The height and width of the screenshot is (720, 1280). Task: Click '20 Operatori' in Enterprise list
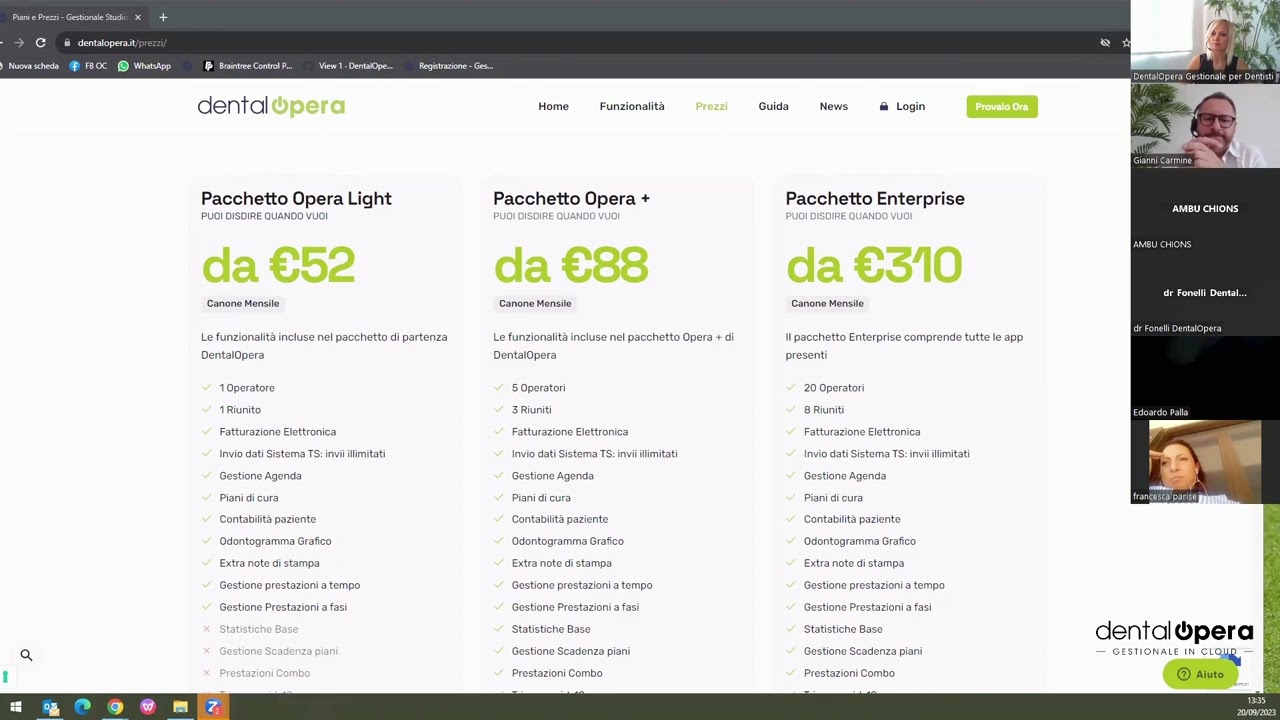(834, 388)
